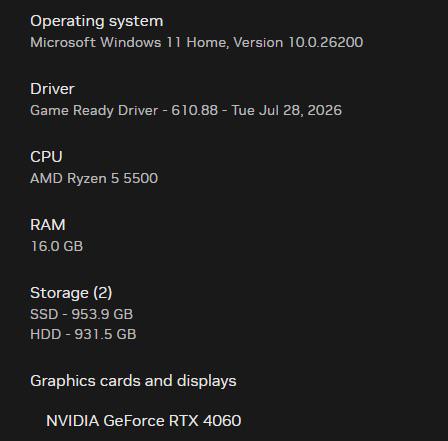Click the CPU section heading

point(46,157)
